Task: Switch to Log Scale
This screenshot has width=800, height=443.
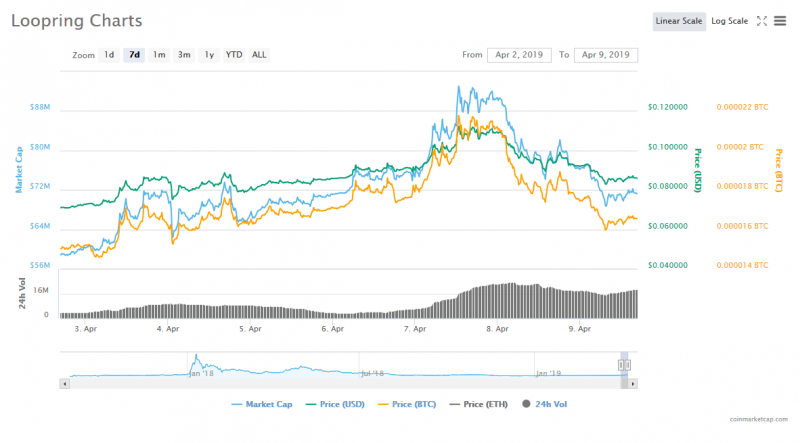Action: (729, 21)
